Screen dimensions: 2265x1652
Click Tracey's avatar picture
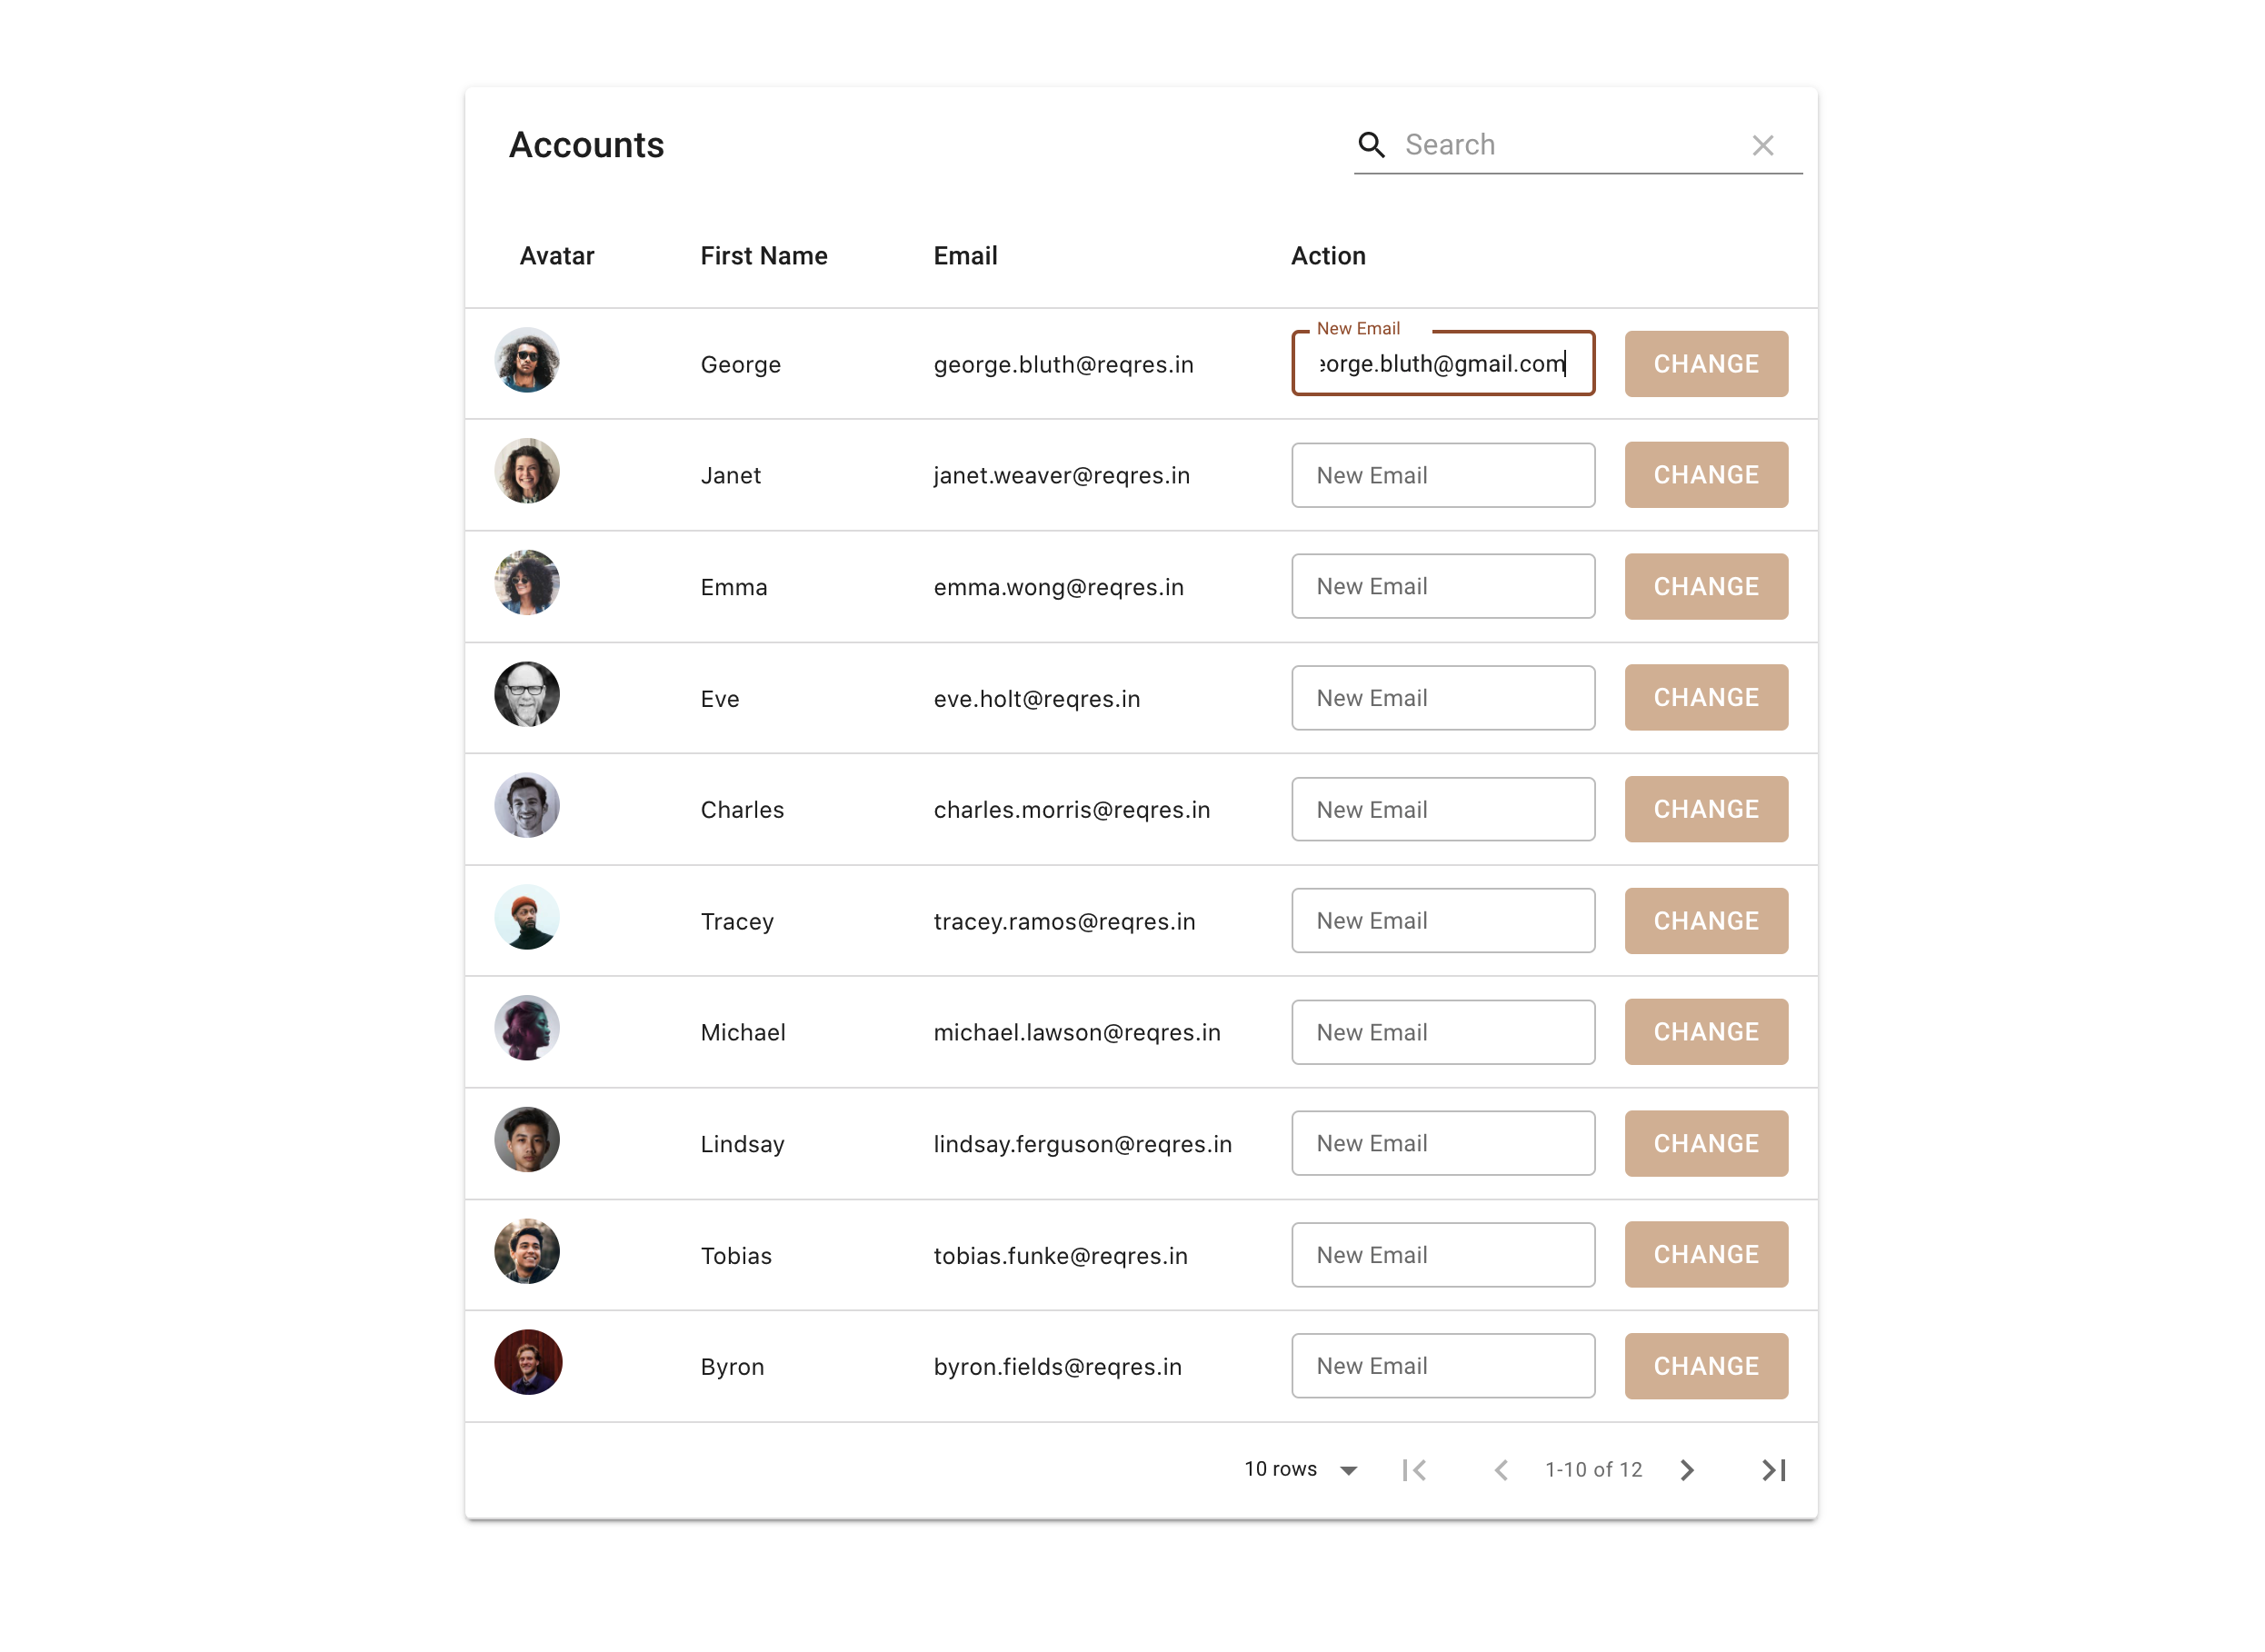(x=527, y=917)
